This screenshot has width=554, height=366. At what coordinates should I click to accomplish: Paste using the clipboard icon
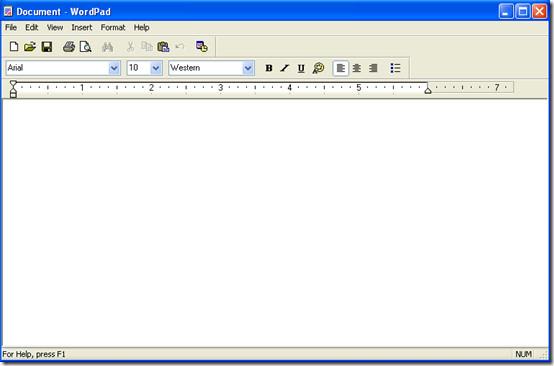(163, 47)
